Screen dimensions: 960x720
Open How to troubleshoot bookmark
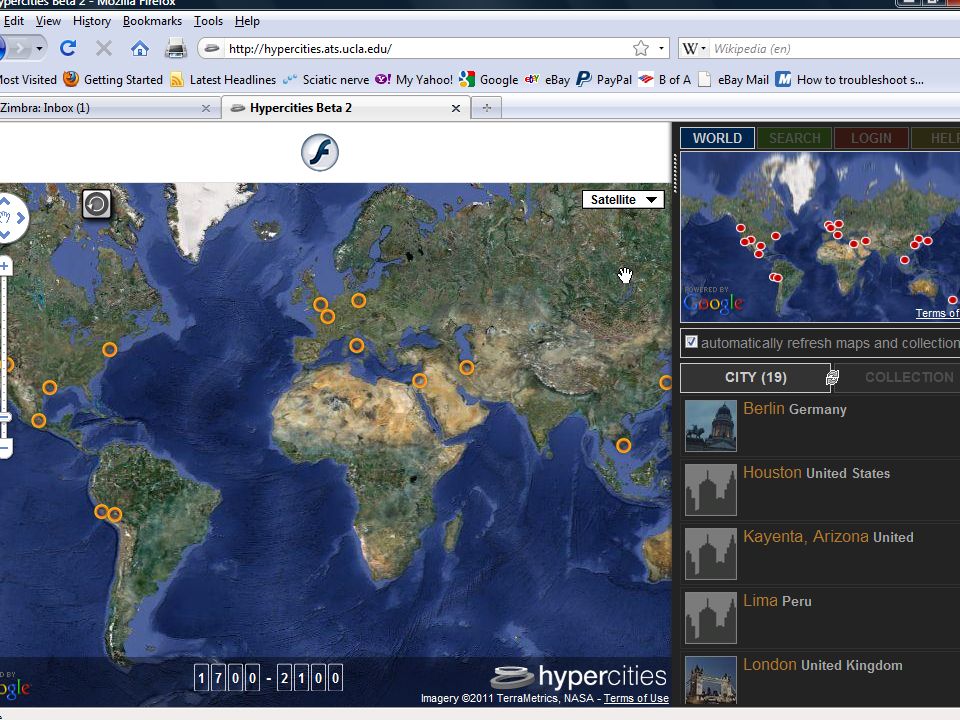tap(850, 80)
